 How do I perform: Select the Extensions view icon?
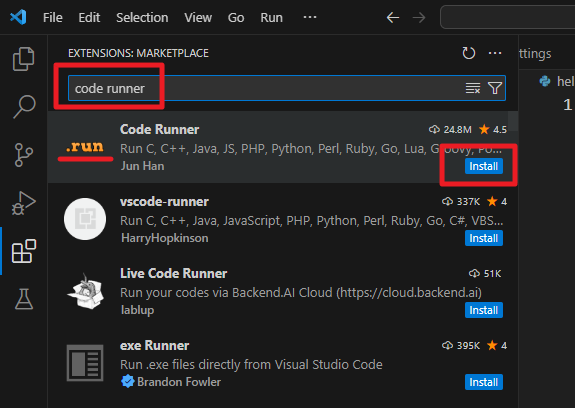click(24, 251)
